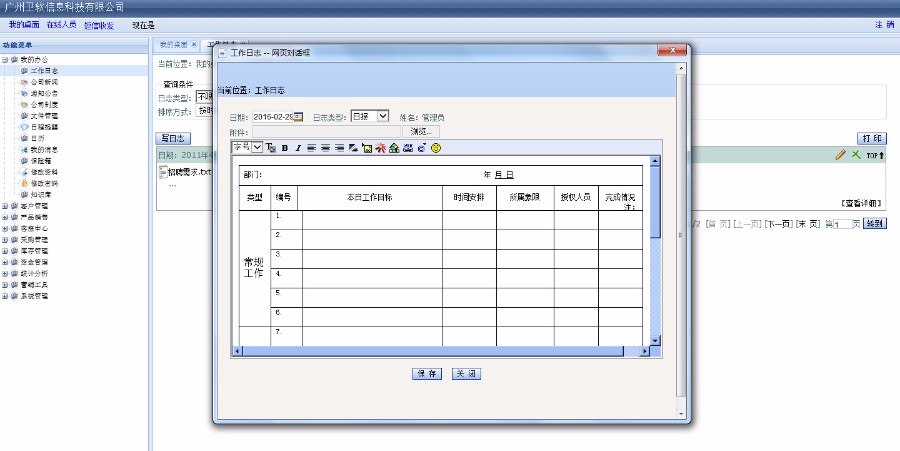900x451 pixels.
Task: Apply bold formatting in editor toolbar
Action: pos(285,148)
